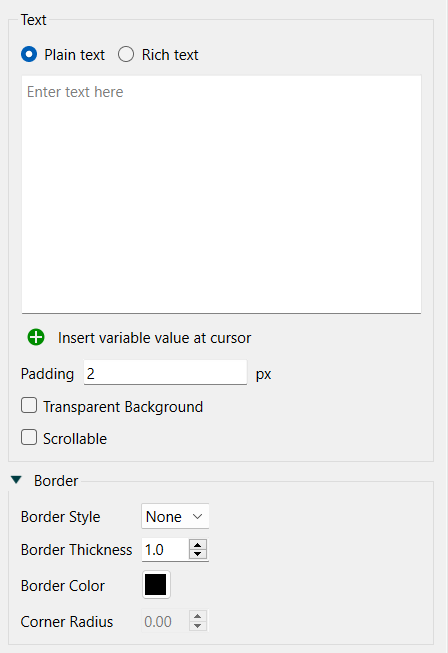Decrease Border Thickness with down arrow

198,554
